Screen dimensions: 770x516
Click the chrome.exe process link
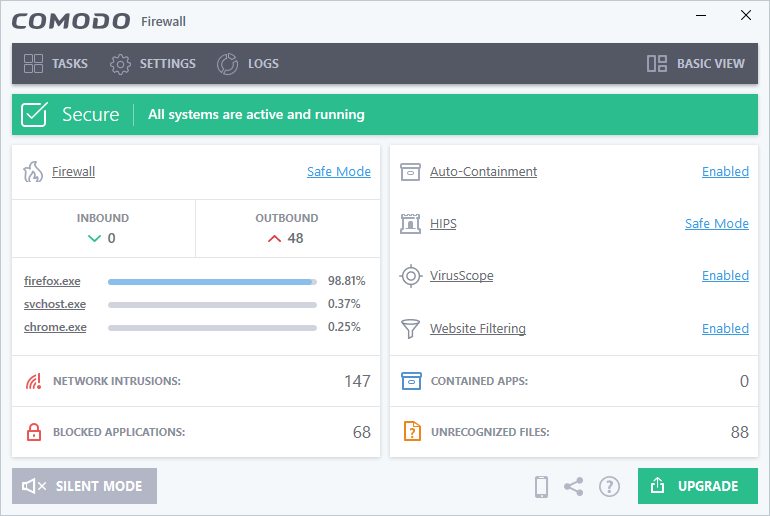55,327
